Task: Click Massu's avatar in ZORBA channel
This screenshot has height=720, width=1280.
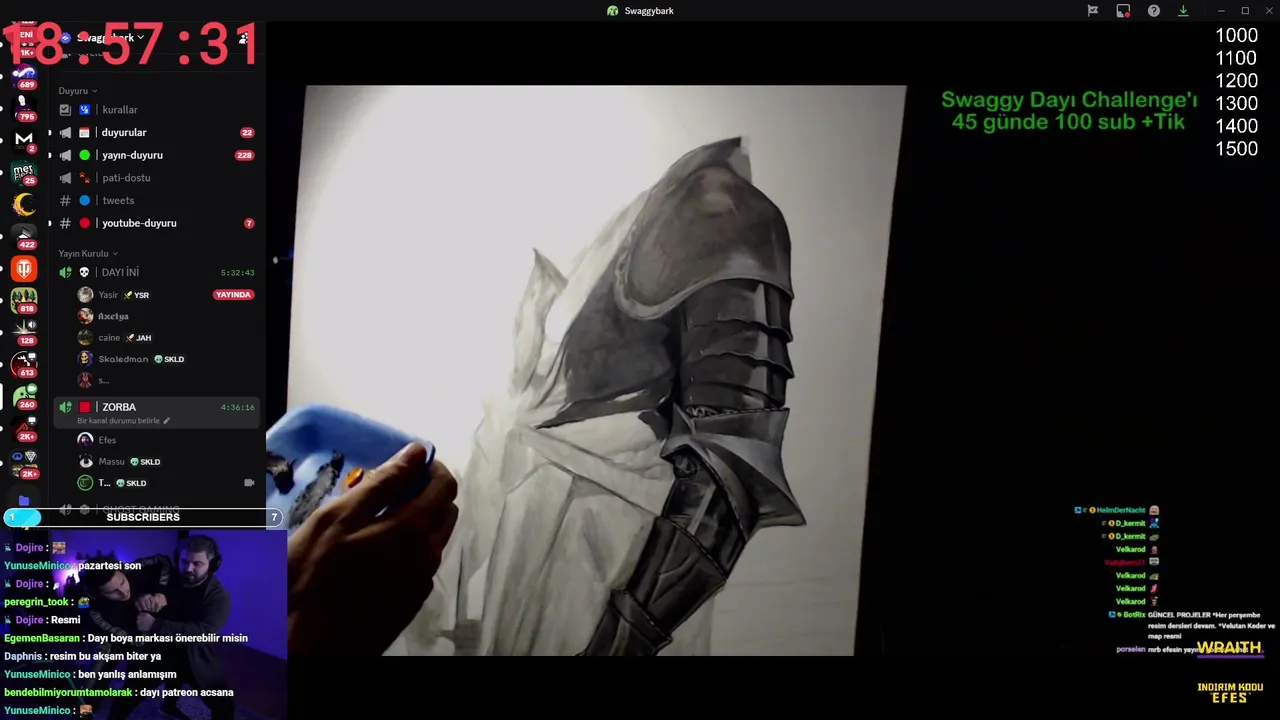Action: [x=85, y=462]
